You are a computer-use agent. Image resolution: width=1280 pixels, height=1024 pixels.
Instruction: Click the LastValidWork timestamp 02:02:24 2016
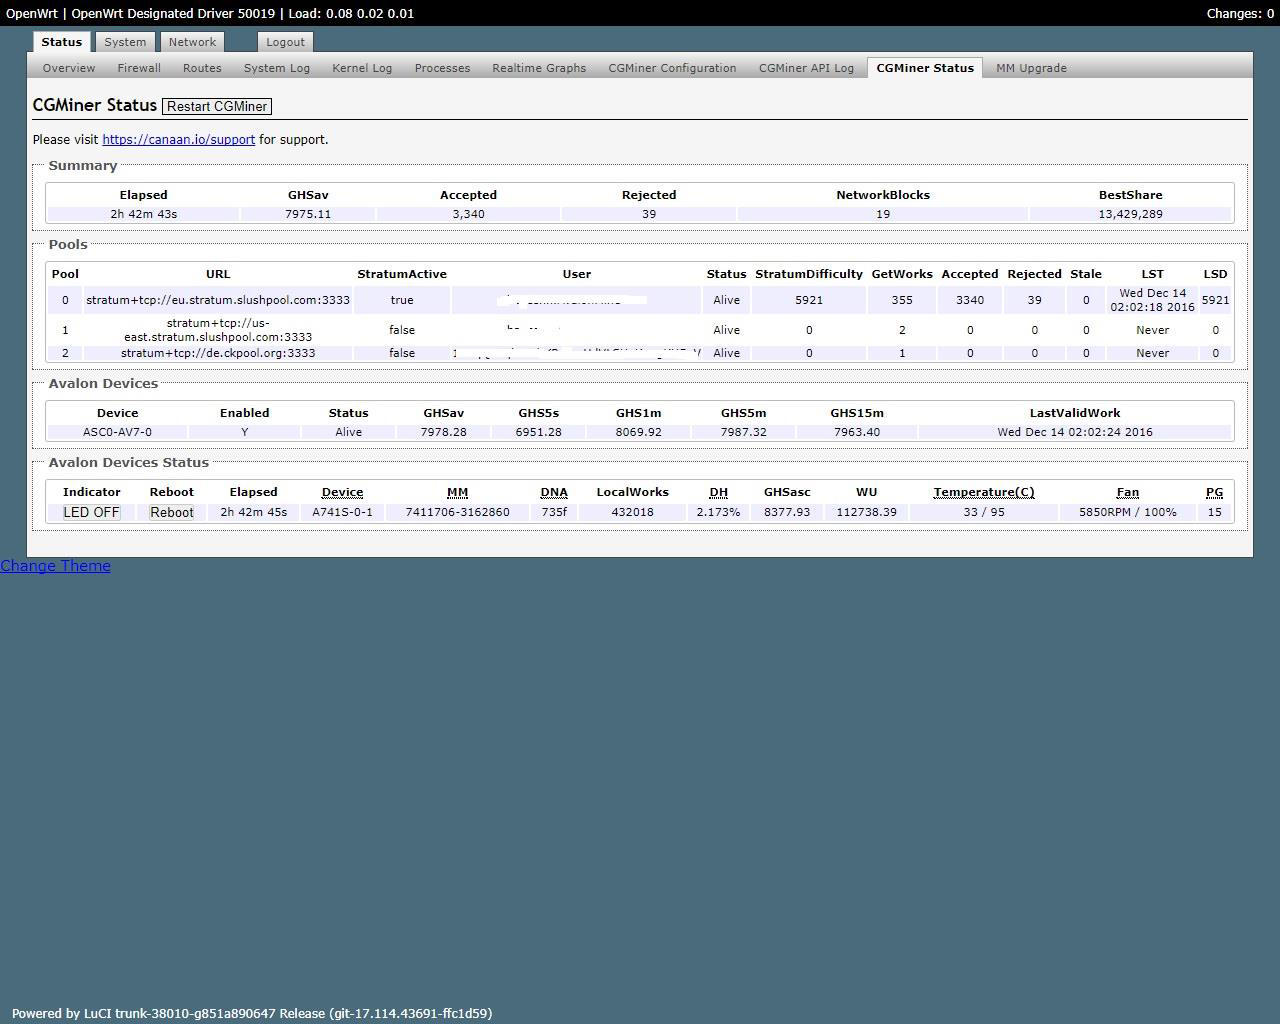pyautogui.click(x=1075, y=432)
